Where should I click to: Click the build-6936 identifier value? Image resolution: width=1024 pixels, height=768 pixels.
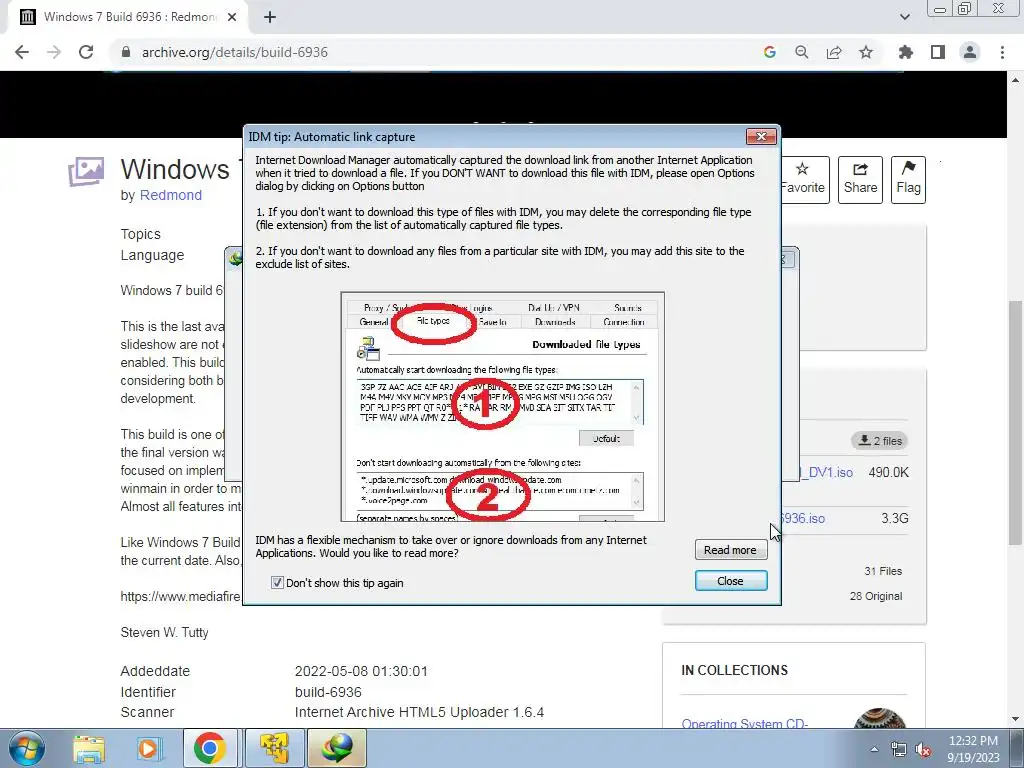pyautogui.click(x=328, y=692)
